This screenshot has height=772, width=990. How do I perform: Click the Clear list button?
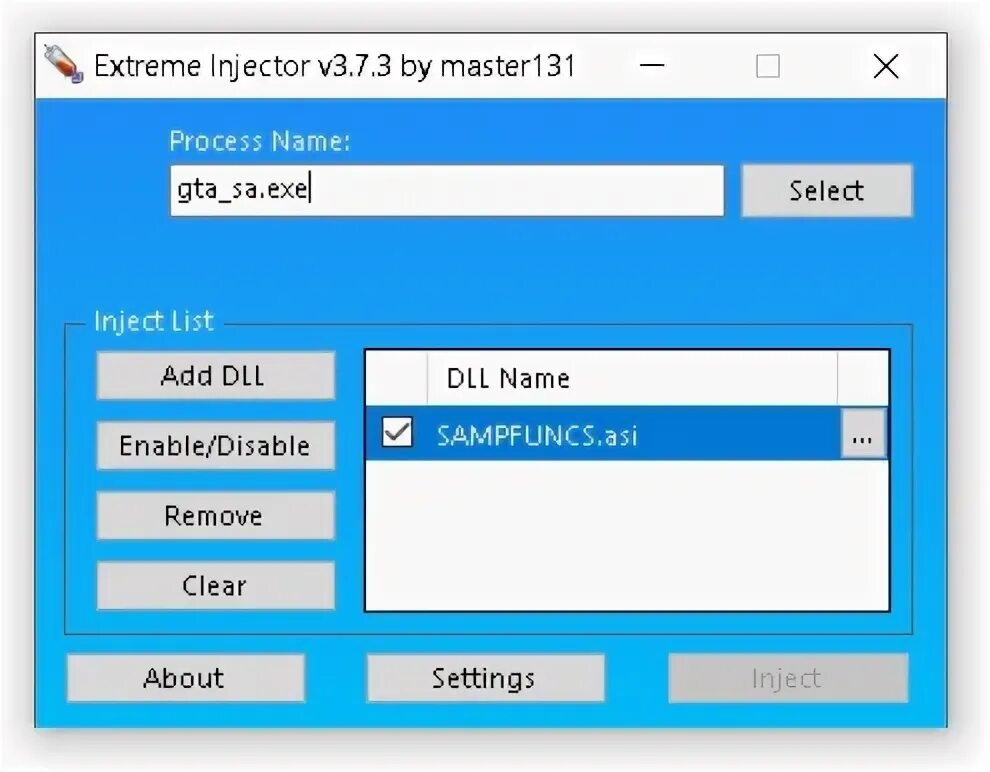pos(215,586)
